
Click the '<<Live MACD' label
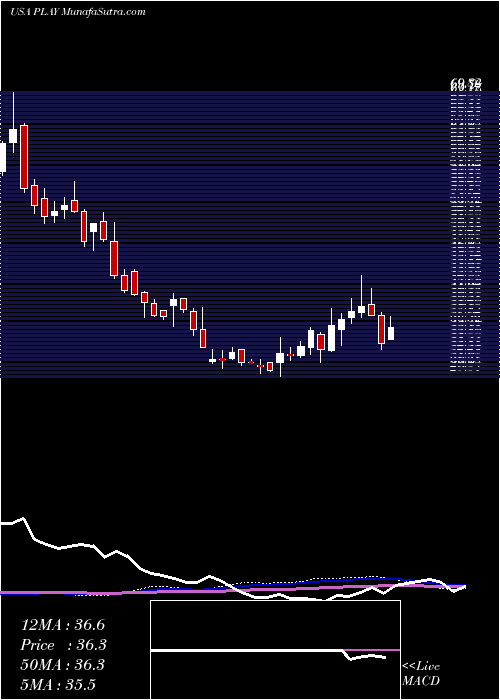[421, 673]
